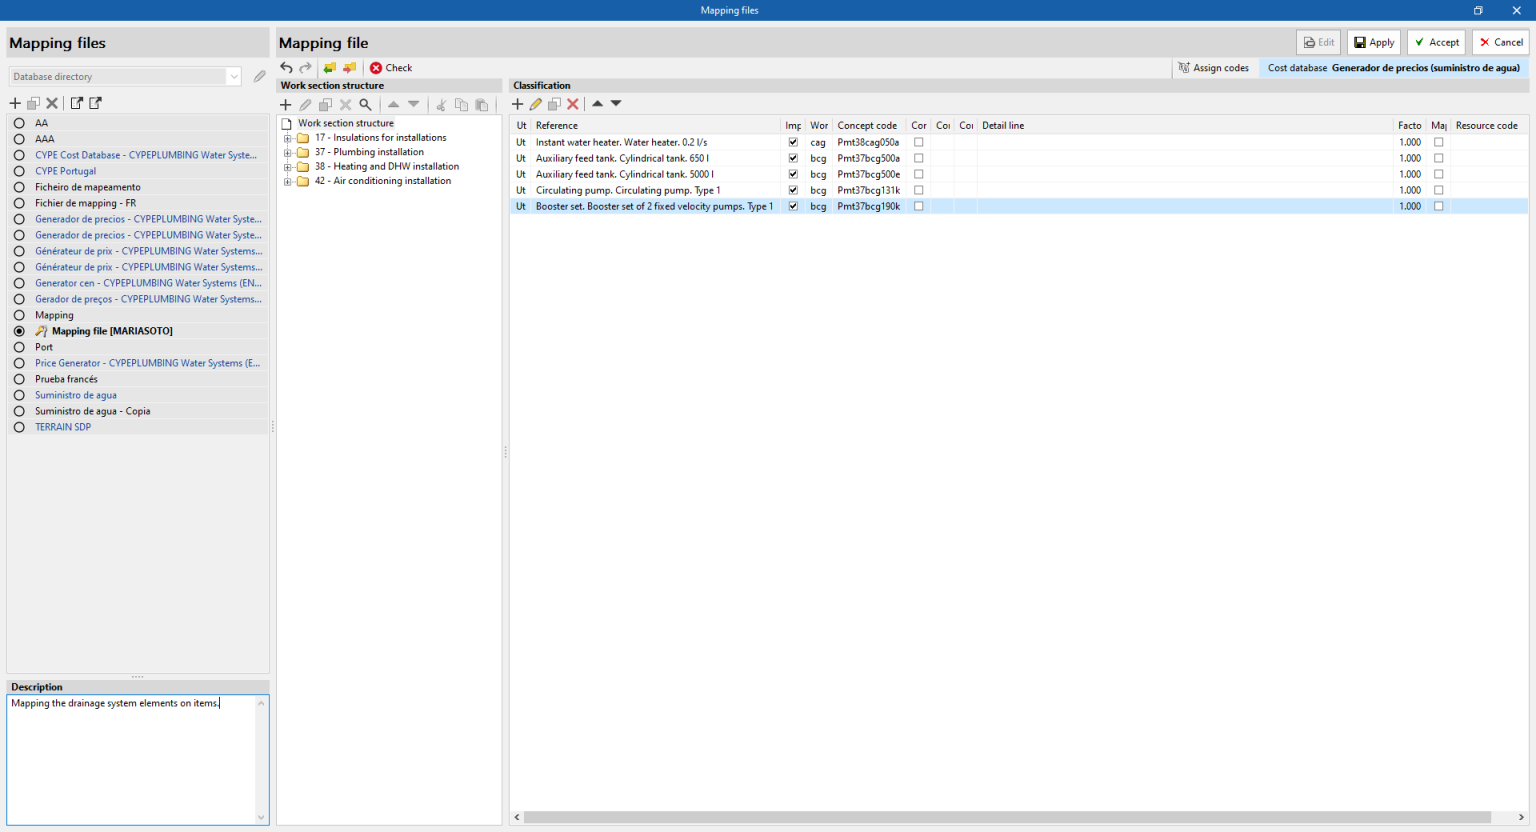Copy-duplicate the selected work section
The image size is (1536, 832).
coord(325,104)
